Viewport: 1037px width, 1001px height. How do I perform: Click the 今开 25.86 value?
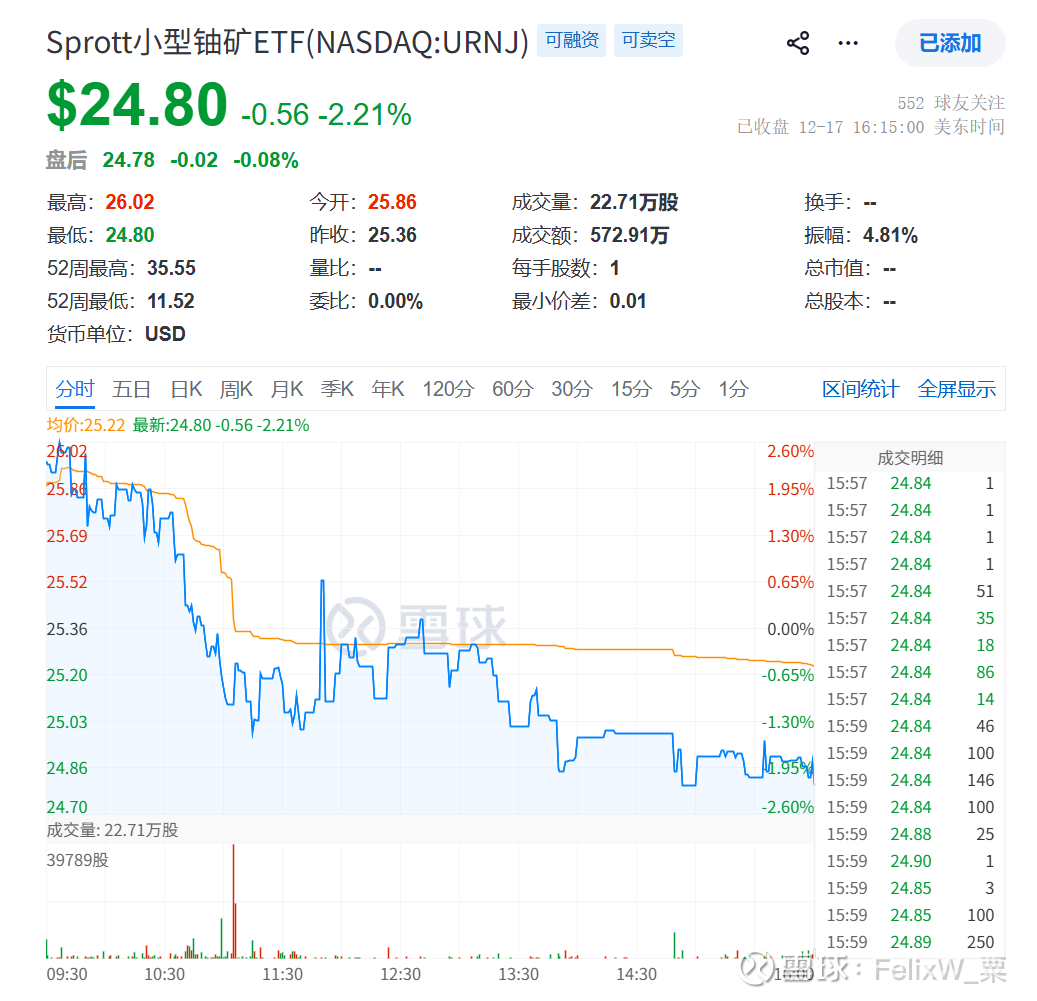[x=392, y=202]
